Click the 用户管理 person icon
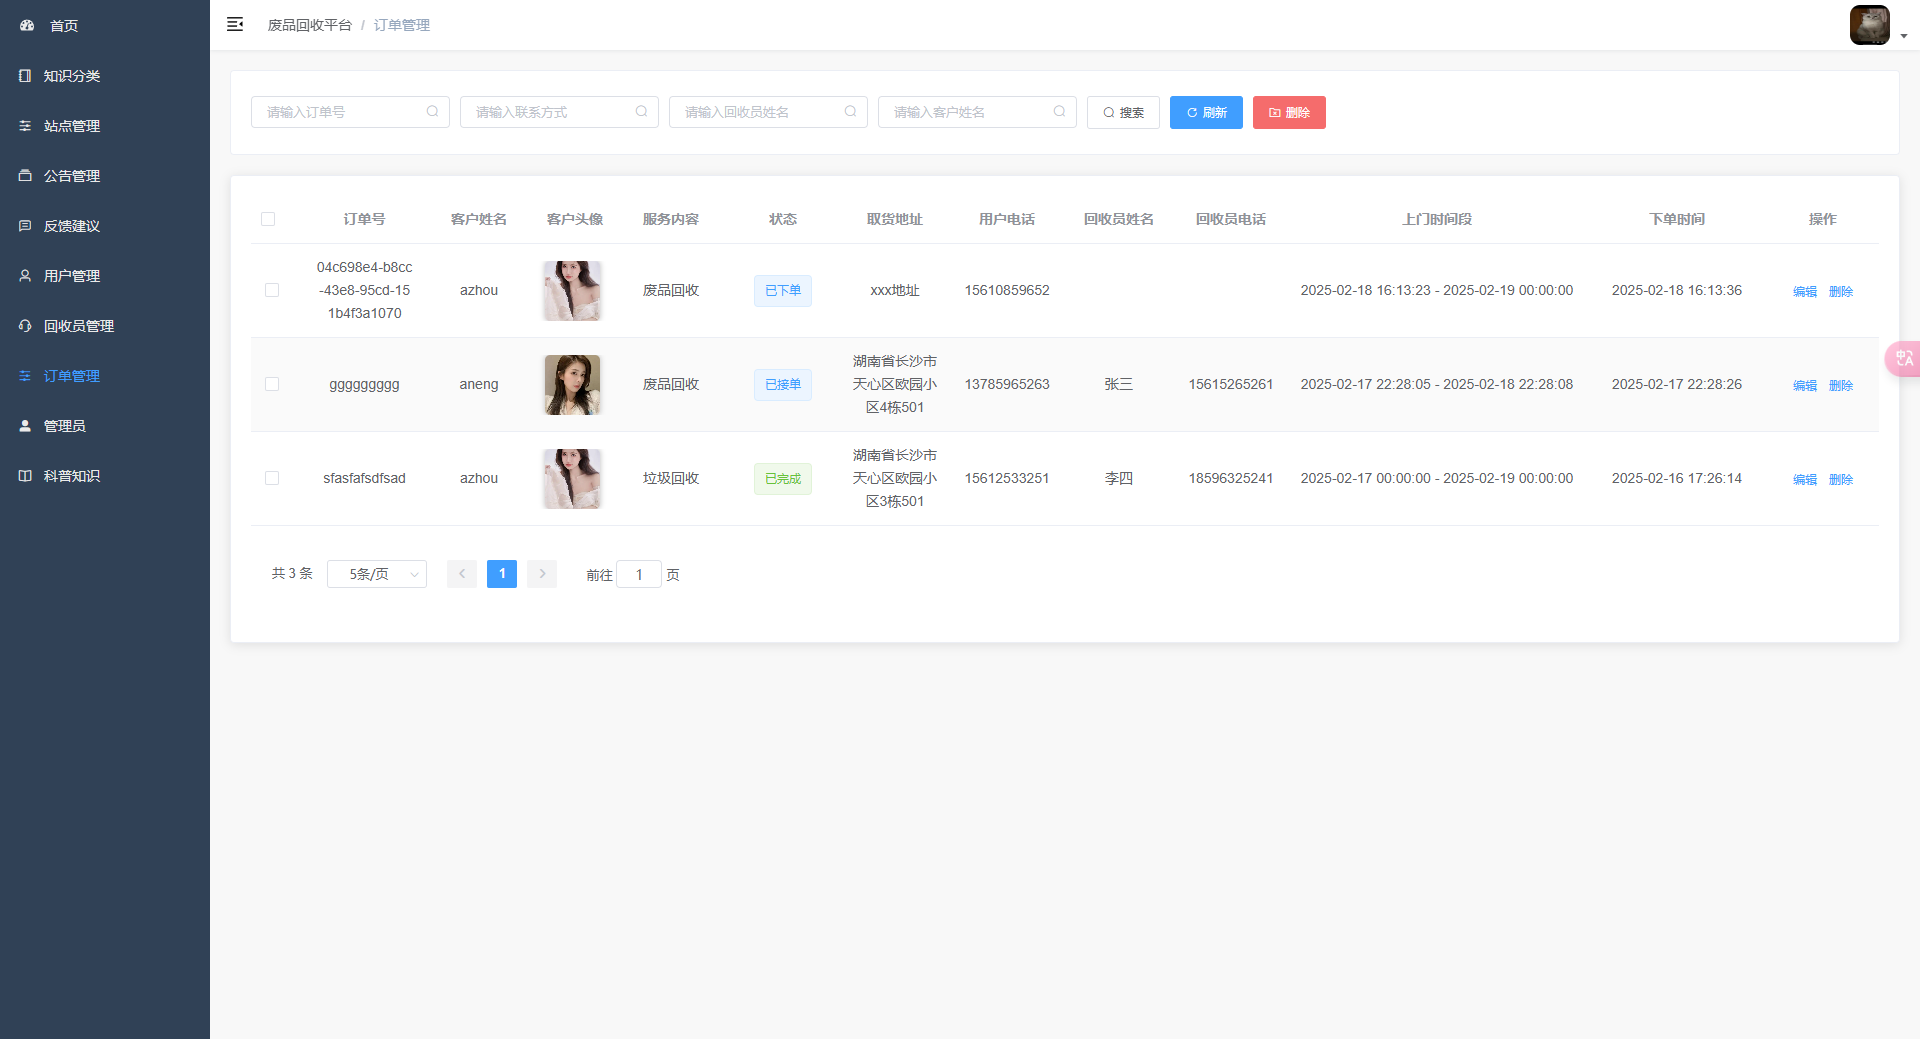The width and height of the screenshot is (1920, 1039). [x=25, y=276]
